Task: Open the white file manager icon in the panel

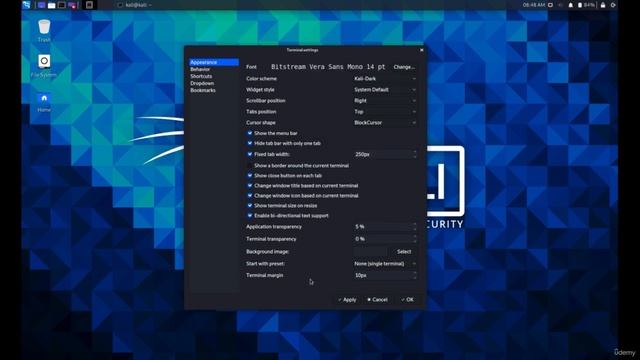Action: pyautogui.click(x=51, y=5)
